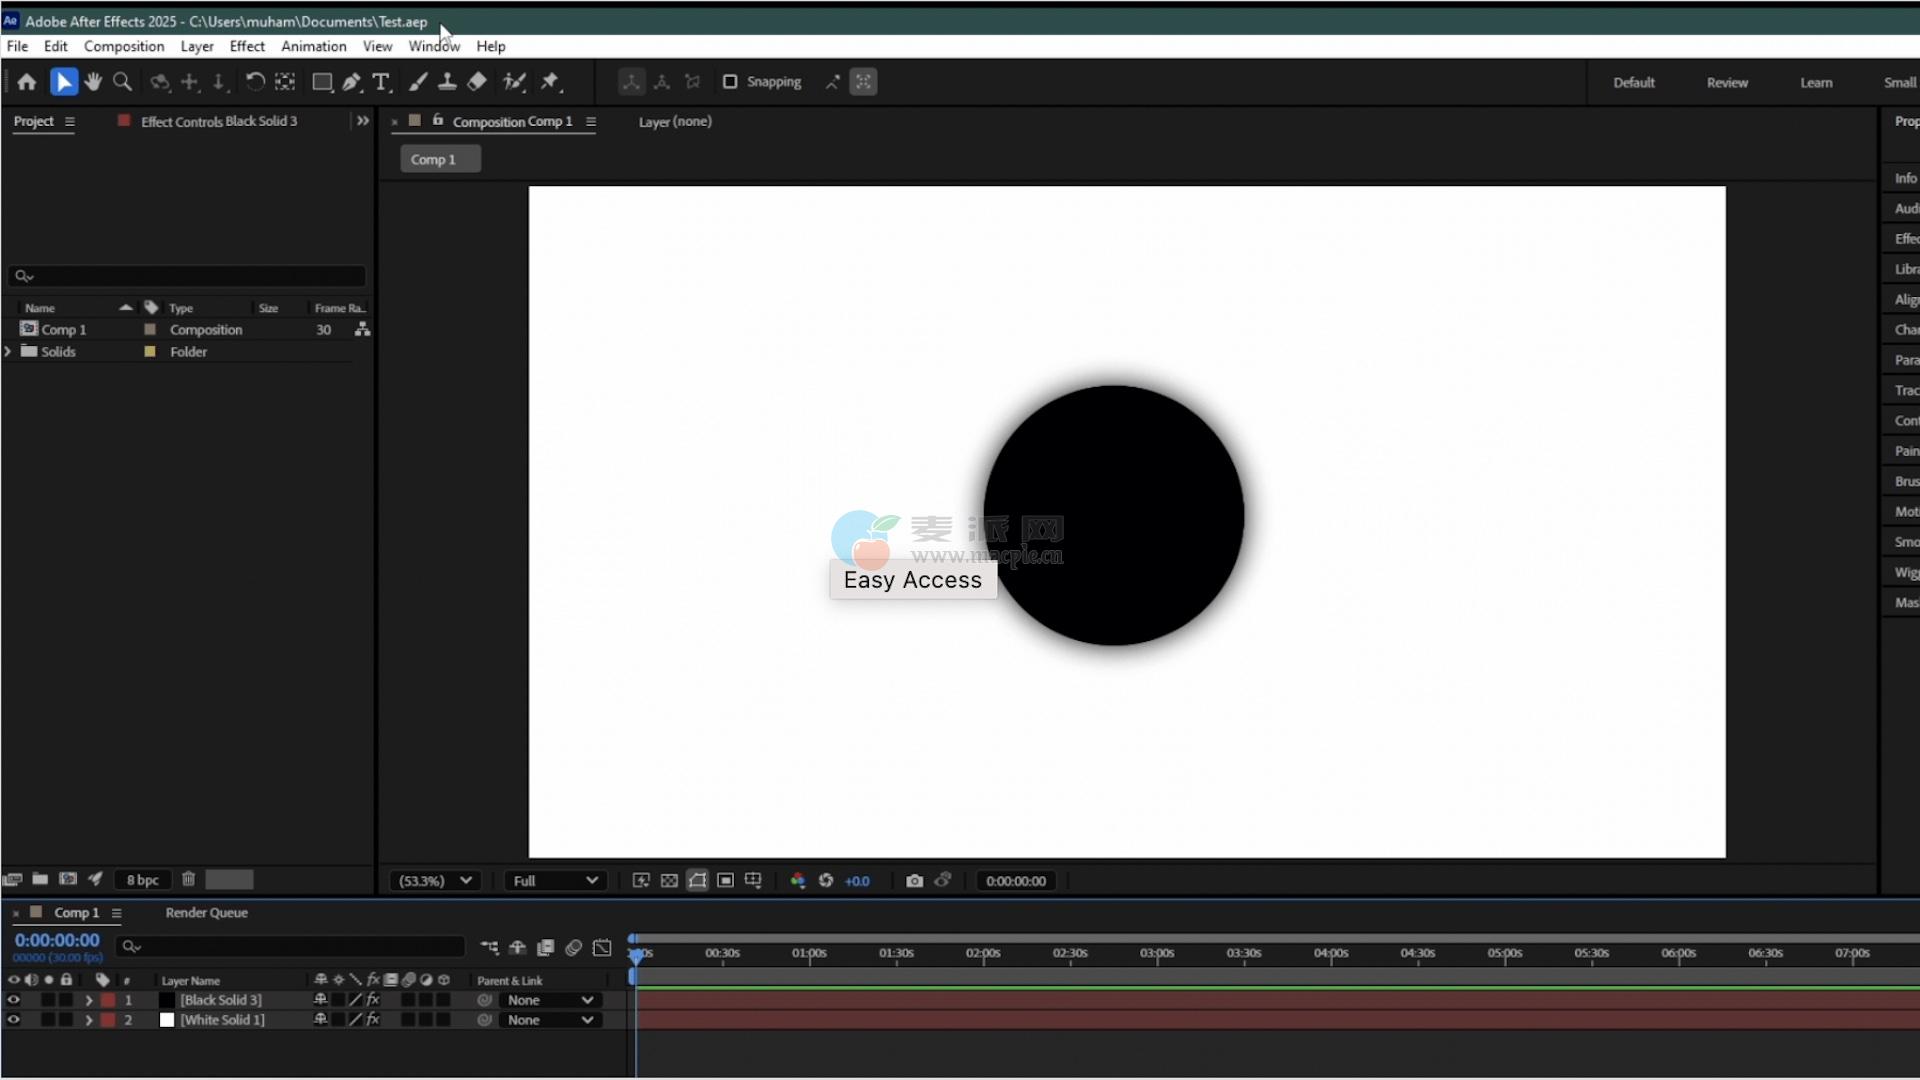This screenshot has height=1080, width=1920.
Task: Click the Comp 1 breadcrumb in viewer
Action: [440, 159]
